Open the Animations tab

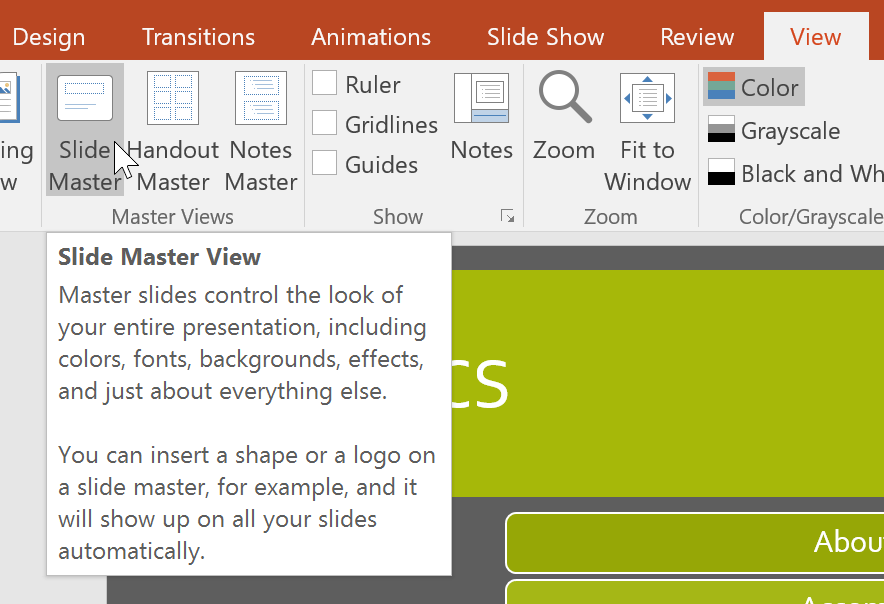[371, 36]
